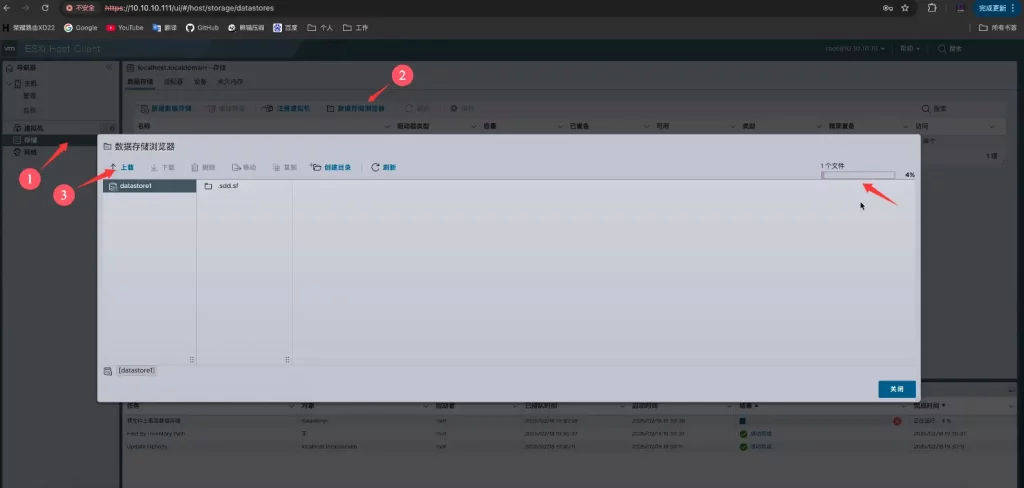Create a new directory with 创建目录
Image resolution: width=1024 pixels, height=488 pixels.
tap(331, 167)
